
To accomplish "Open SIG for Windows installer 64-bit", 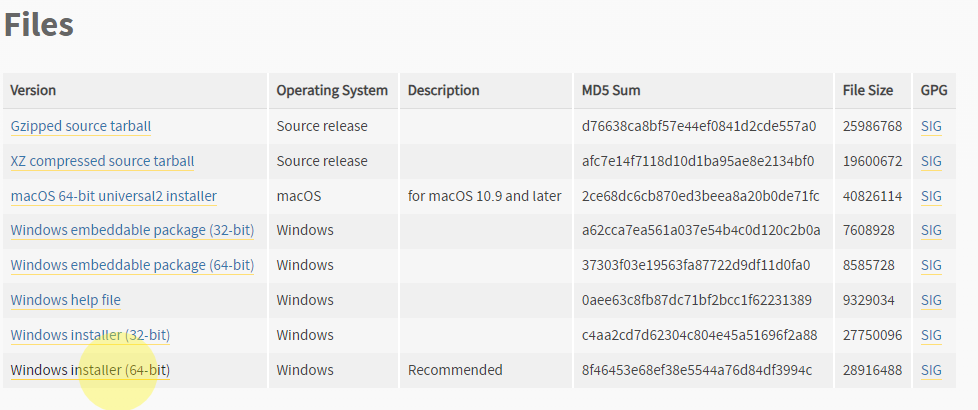I will 931,371.
